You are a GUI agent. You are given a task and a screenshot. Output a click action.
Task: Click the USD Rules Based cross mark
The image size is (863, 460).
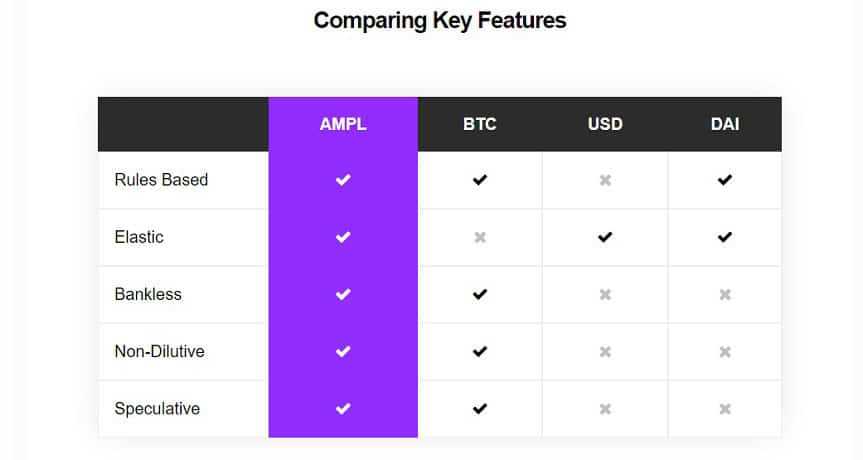605,180
